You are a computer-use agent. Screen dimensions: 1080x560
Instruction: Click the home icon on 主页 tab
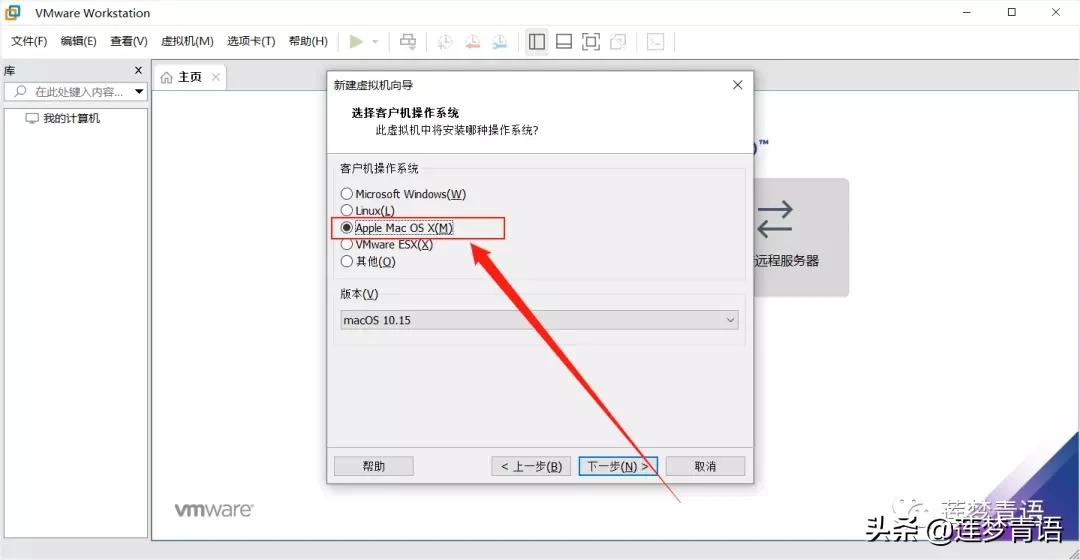(166, 77)
